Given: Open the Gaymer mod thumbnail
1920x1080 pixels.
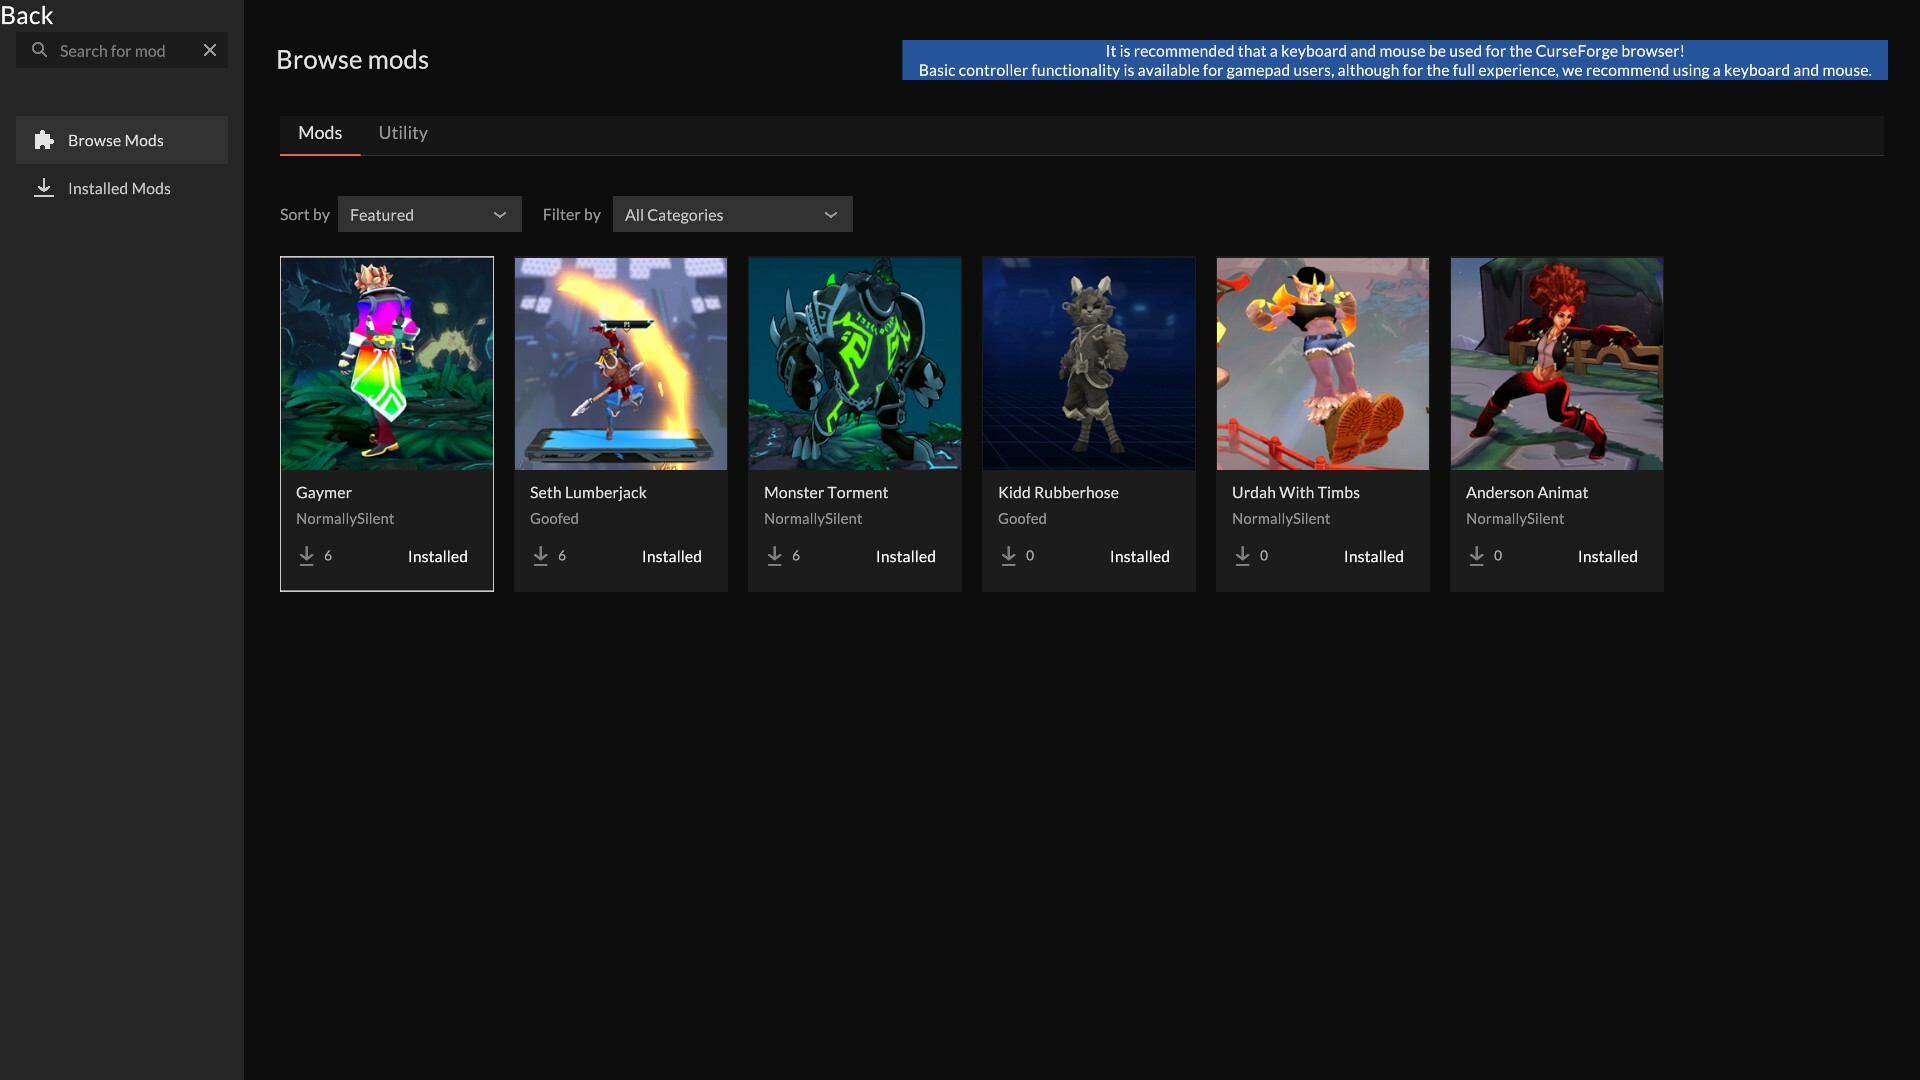Looking at the screenshot, I should [x=387, y=364].
